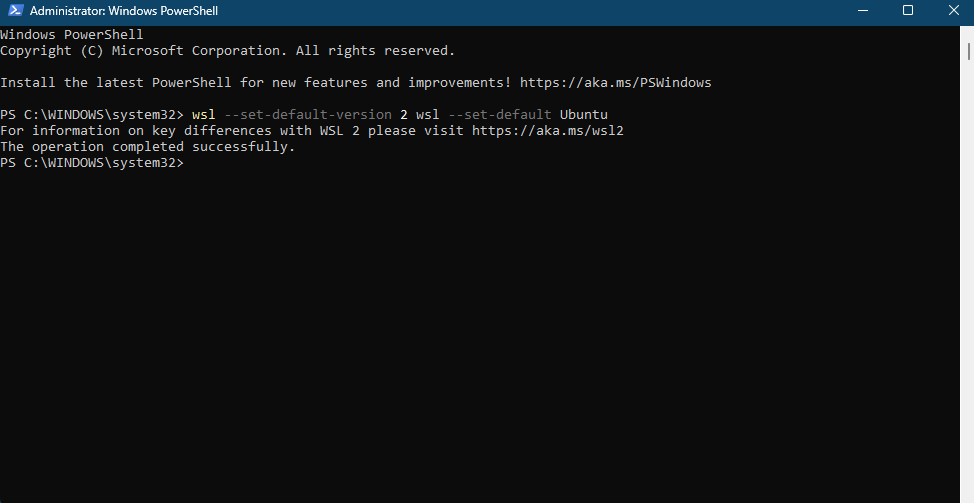Minimize the Administrator PowerShell window
The width and height of the screenshot is (974, 503).
(863, 11)
